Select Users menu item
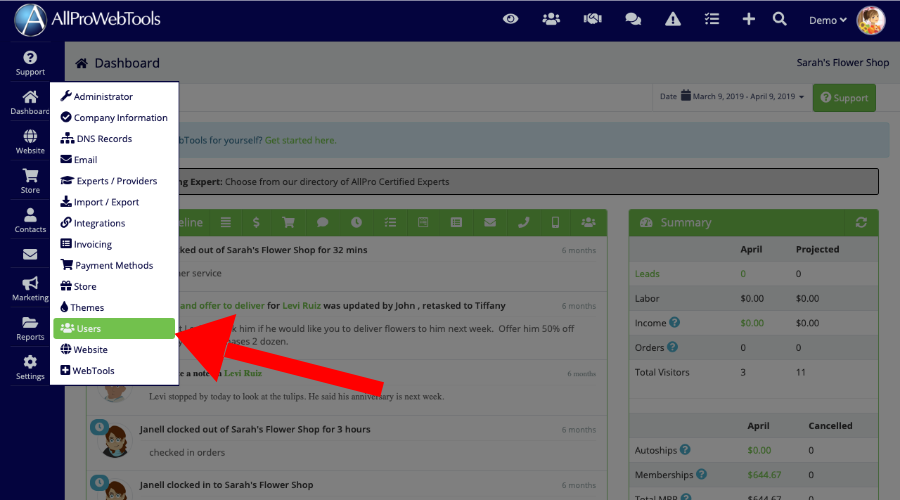 pyautogui.click(x=114, y=328)
